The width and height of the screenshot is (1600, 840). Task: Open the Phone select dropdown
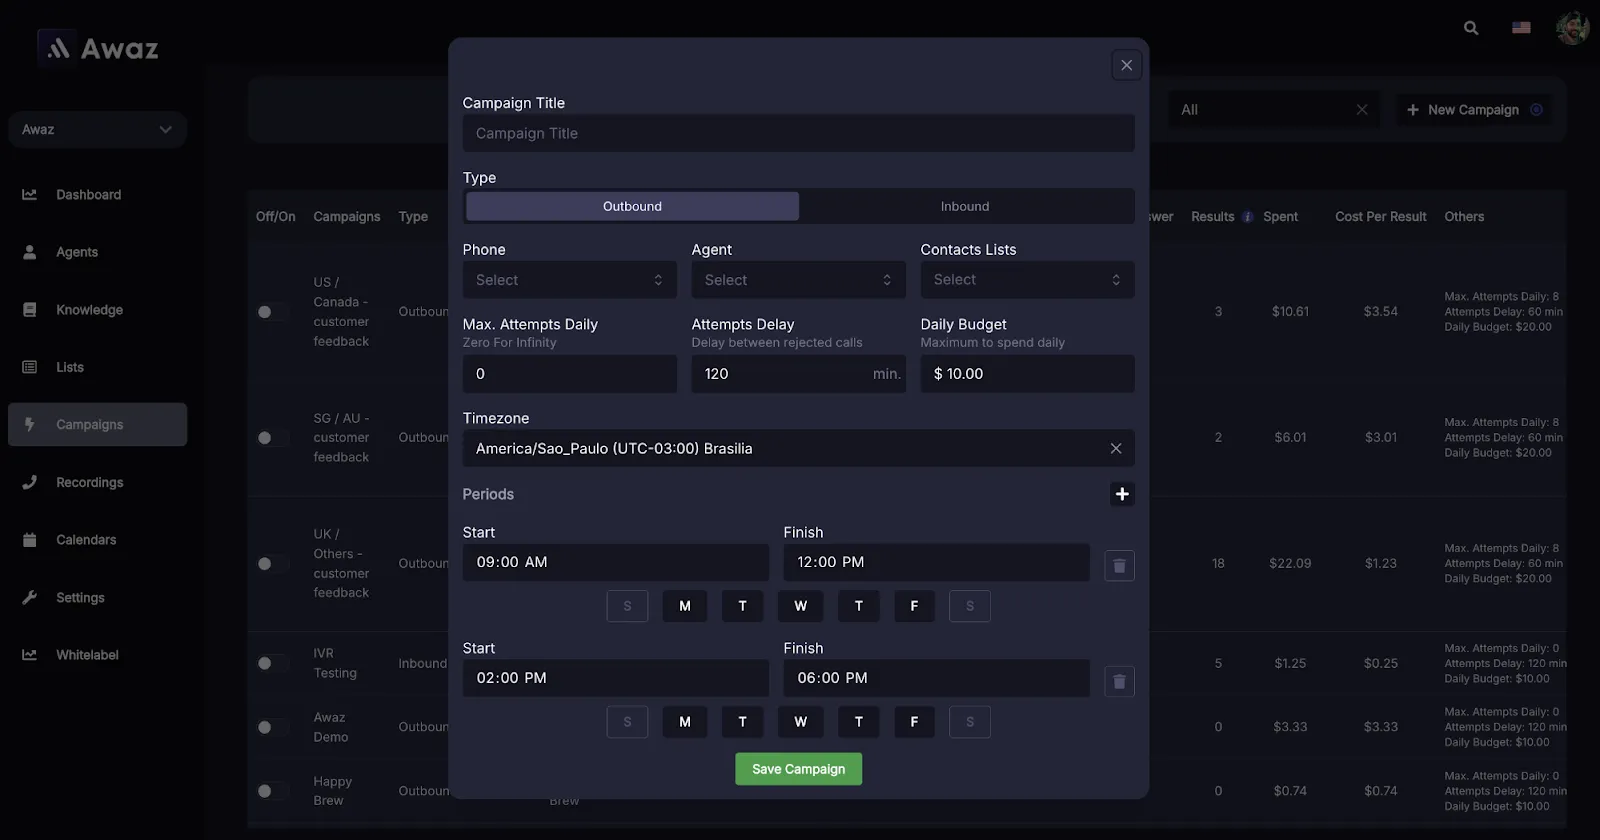(x=569, y=280)
